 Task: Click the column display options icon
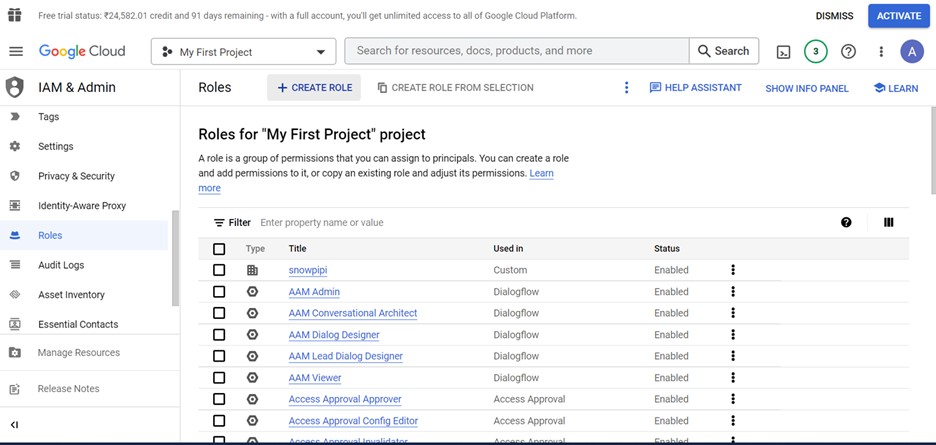[888, 223]
